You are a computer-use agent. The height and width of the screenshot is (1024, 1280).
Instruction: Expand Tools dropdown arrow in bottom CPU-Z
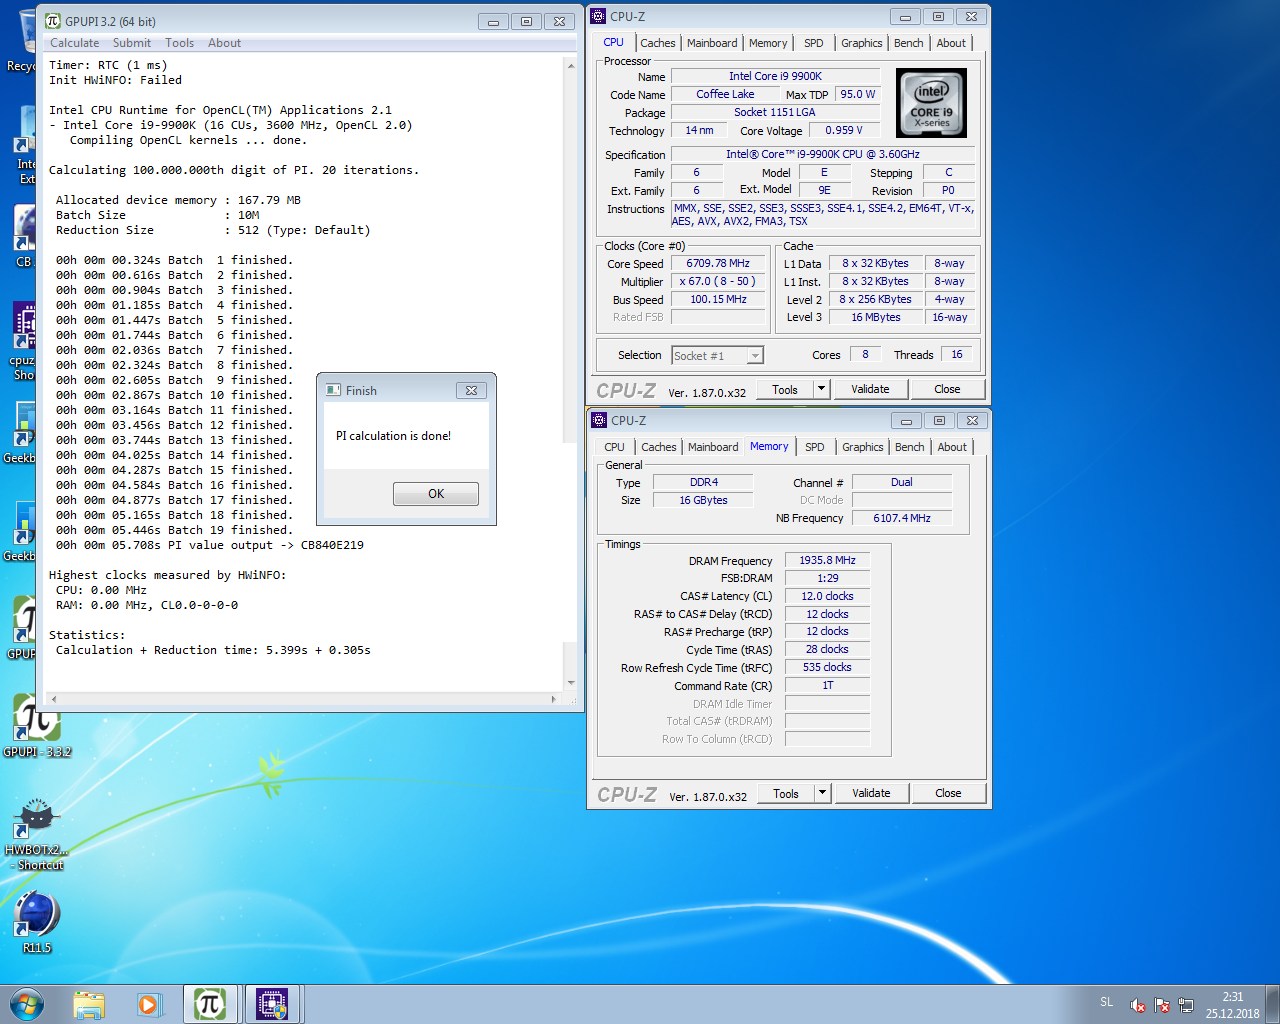coord(823,793)
